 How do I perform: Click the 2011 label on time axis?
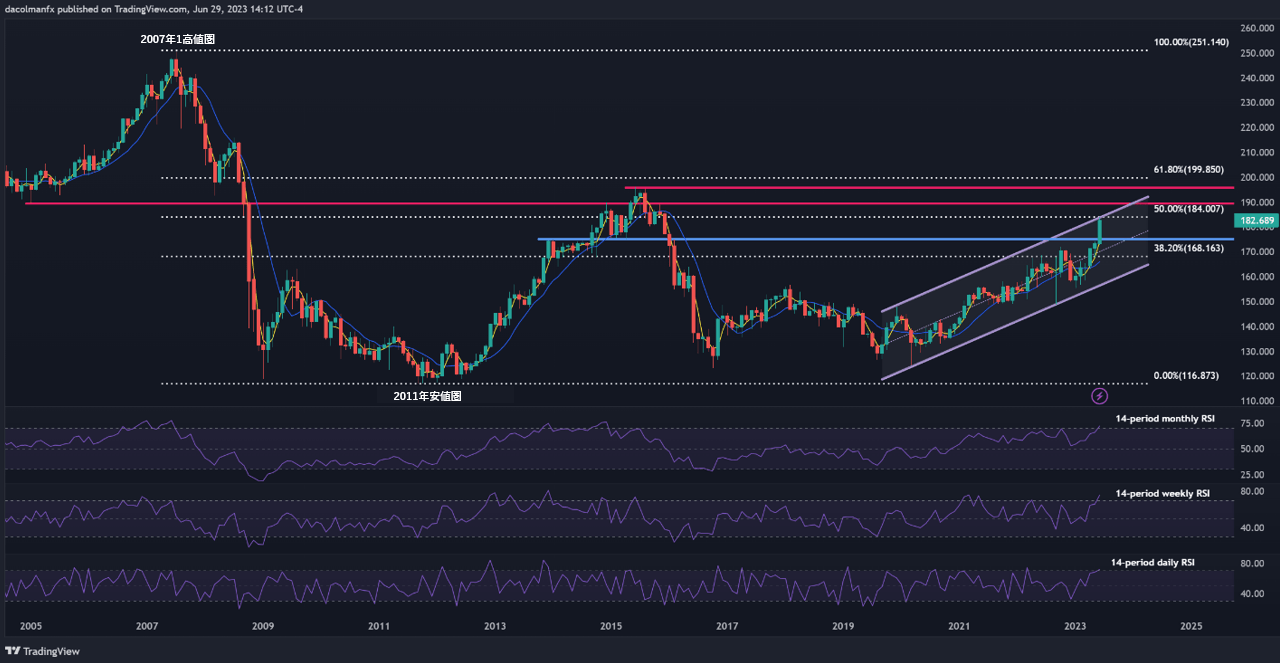379,626
